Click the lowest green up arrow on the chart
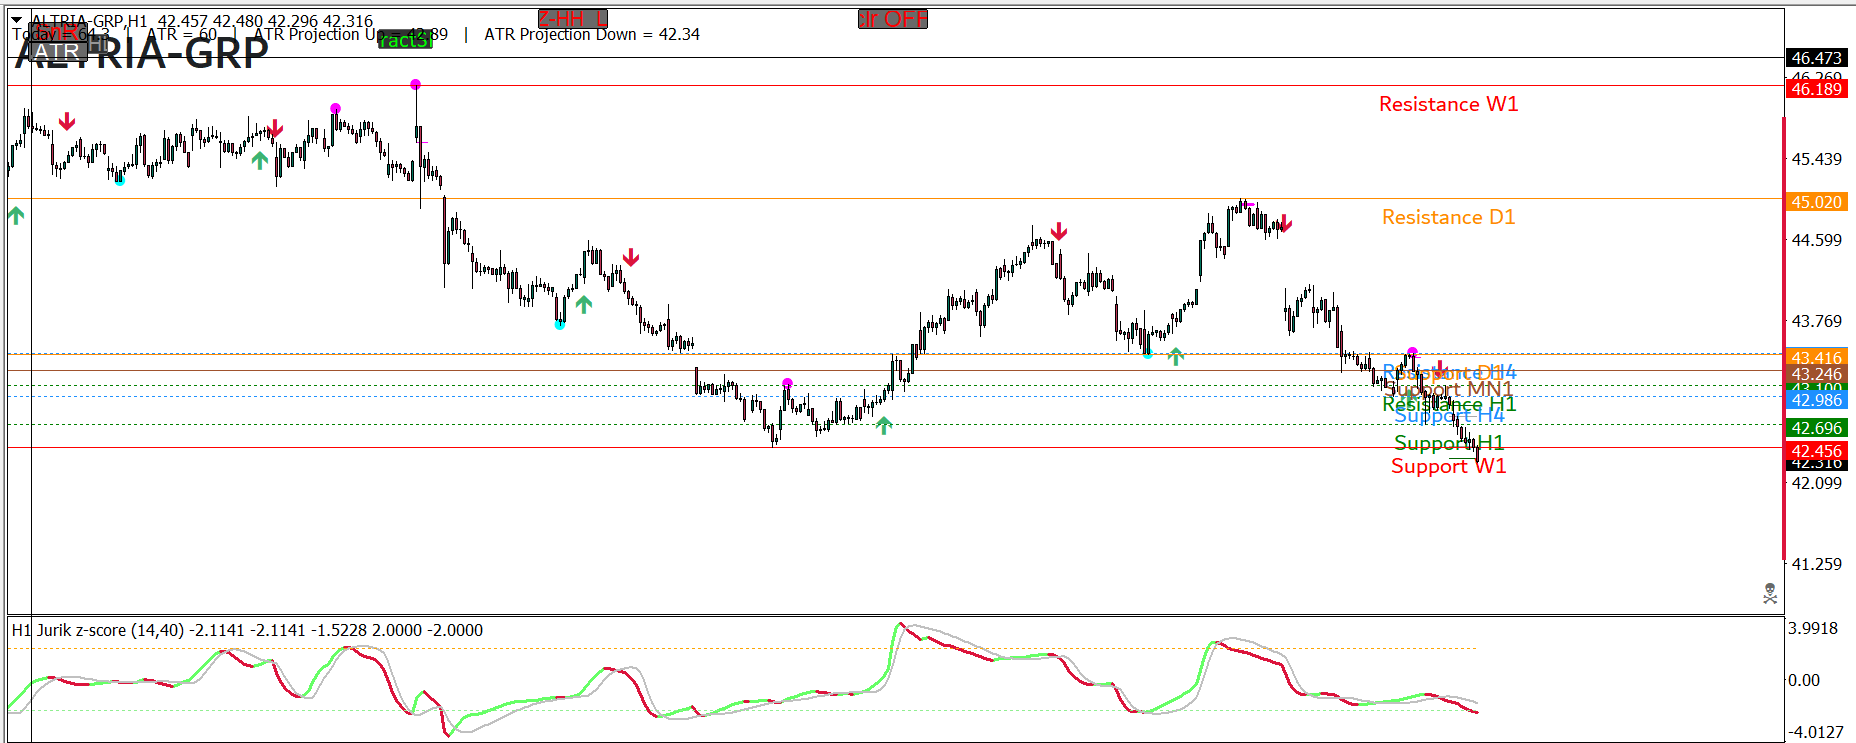This screenshot has width=1856, height=743. click(x=884, y=425)
